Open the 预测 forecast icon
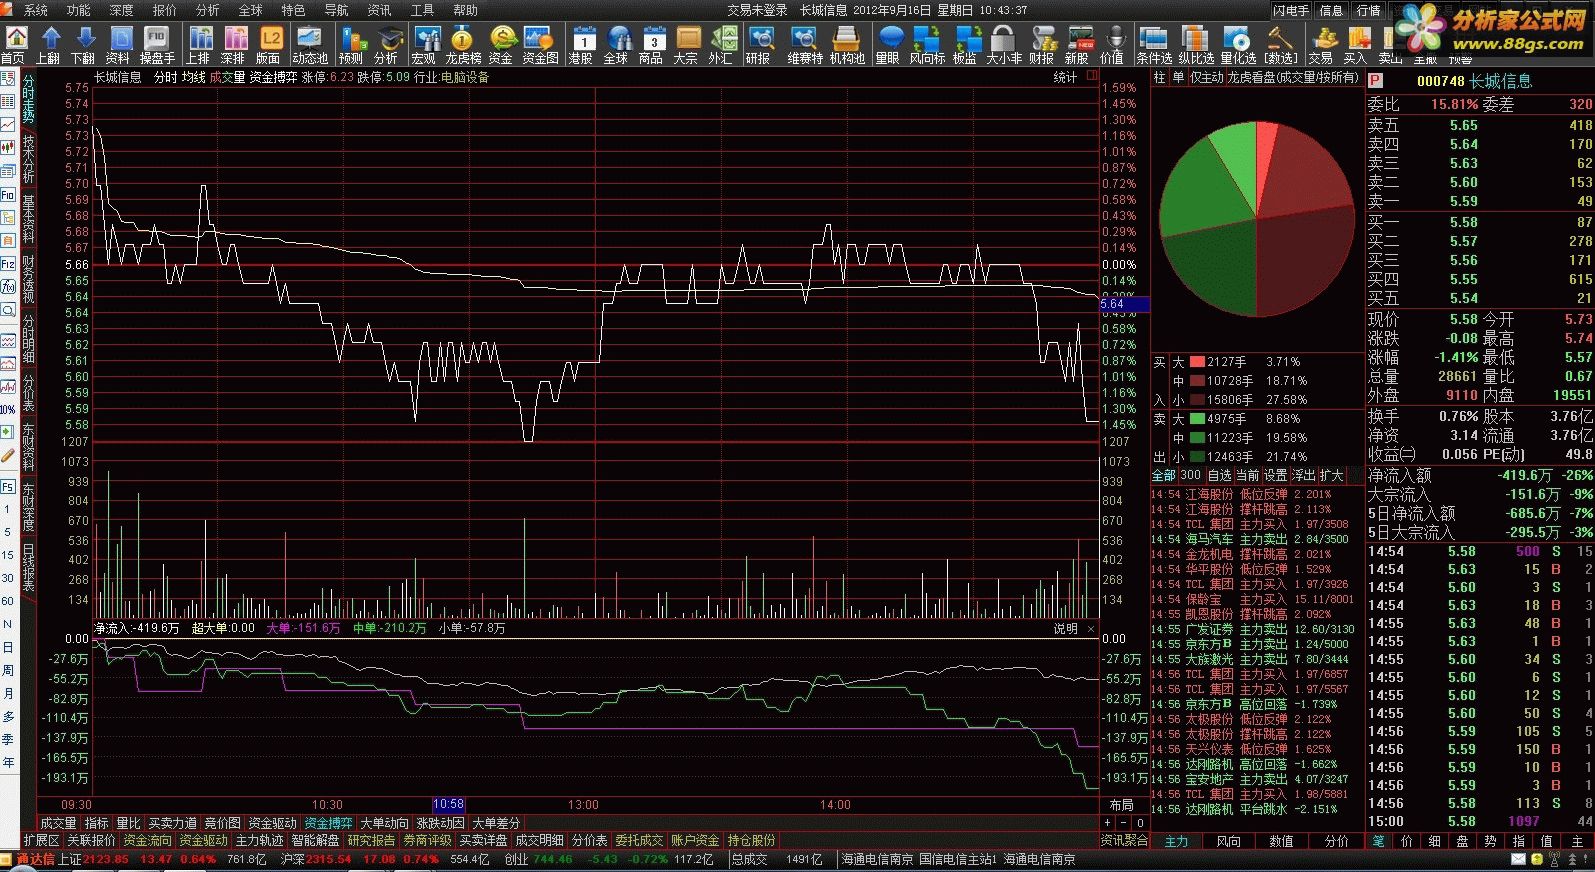 click(352, 45)
